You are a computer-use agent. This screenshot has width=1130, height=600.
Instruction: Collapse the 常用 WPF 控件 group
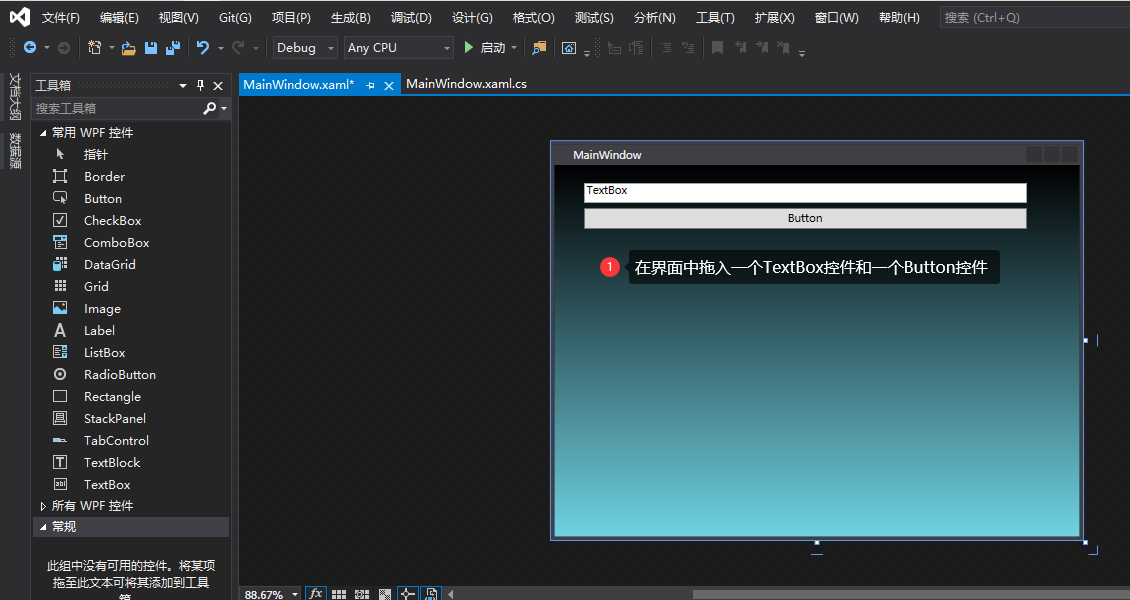[43, 133]
